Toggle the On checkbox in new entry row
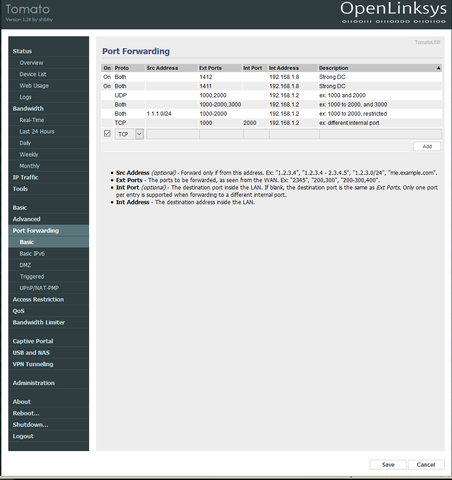452x480 pixels. (107, 134)
